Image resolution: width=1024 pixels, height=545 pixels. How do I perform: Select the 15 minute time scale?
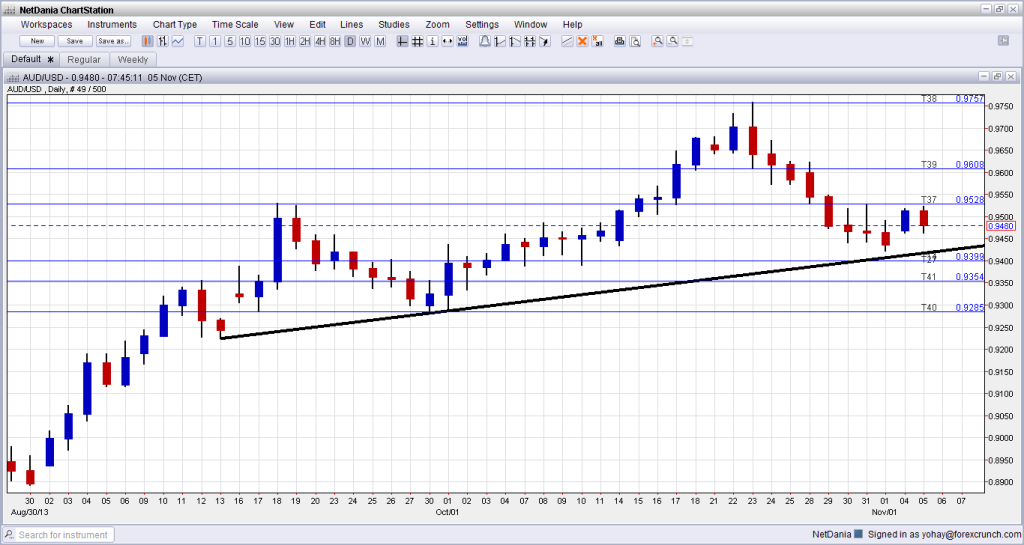click(x=260, y=41)
